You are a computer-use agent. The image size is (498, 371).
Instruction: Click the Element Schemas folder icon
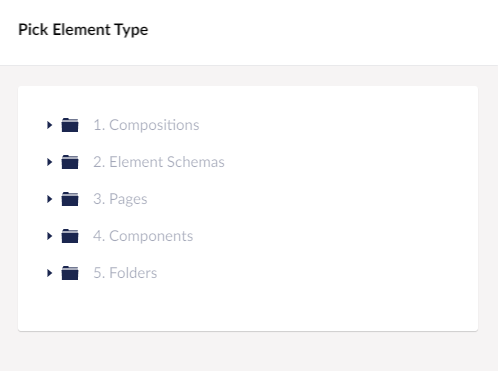click(x=70, y=162)
